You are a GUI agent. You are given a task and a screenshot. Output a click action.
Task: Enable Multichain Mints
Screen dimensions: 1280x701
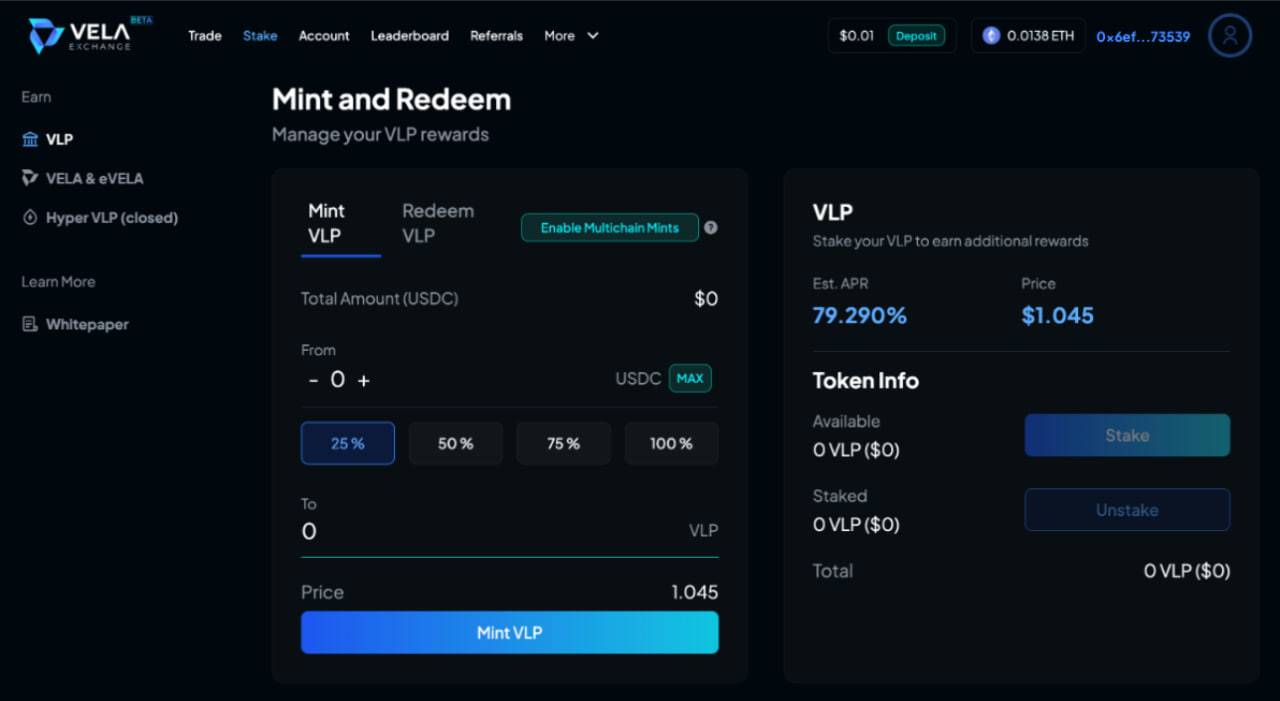pos(609,227)
